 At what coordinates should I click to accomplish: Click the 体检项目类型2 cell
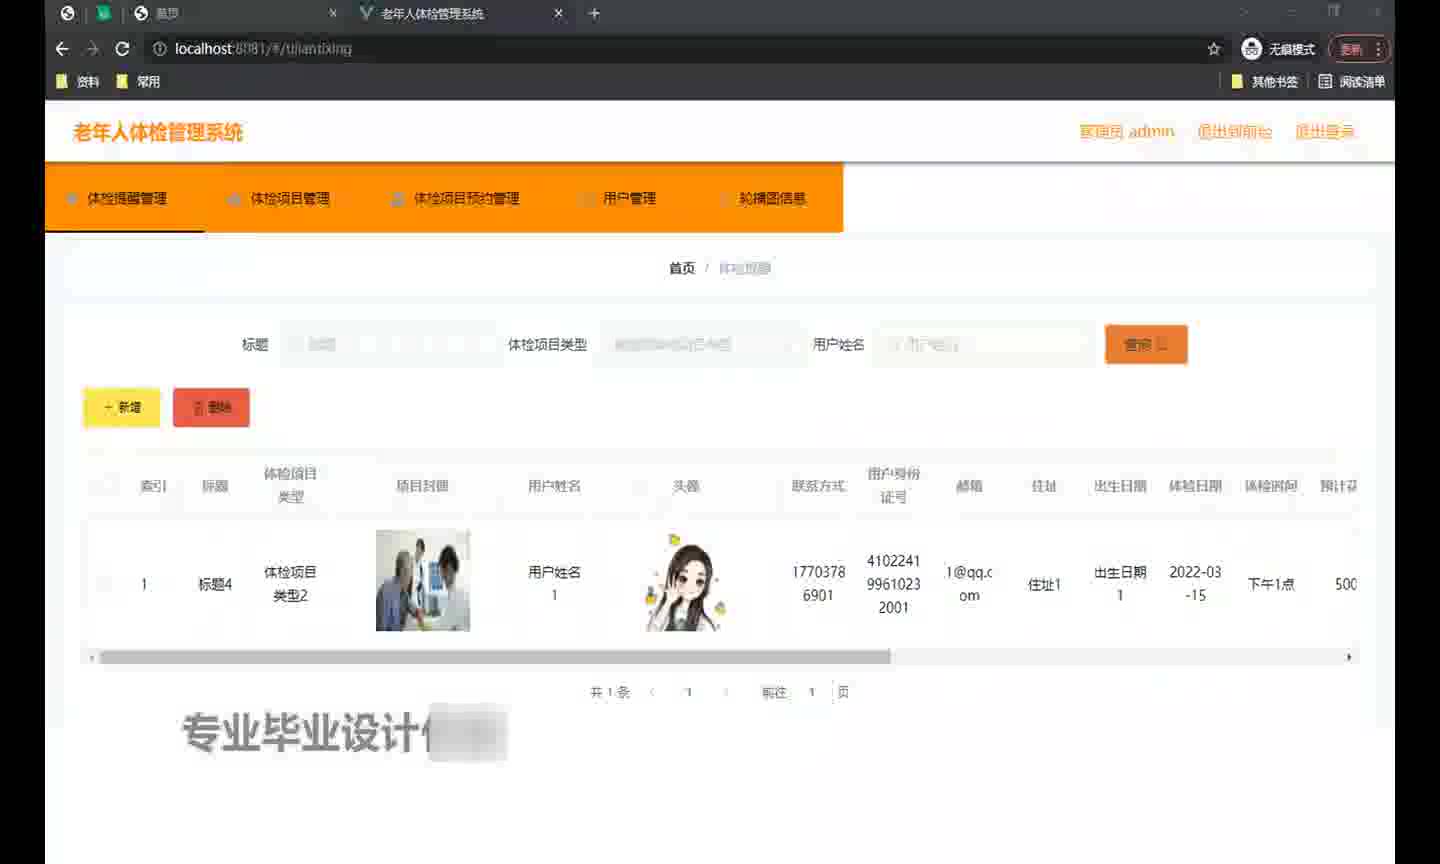290,584
